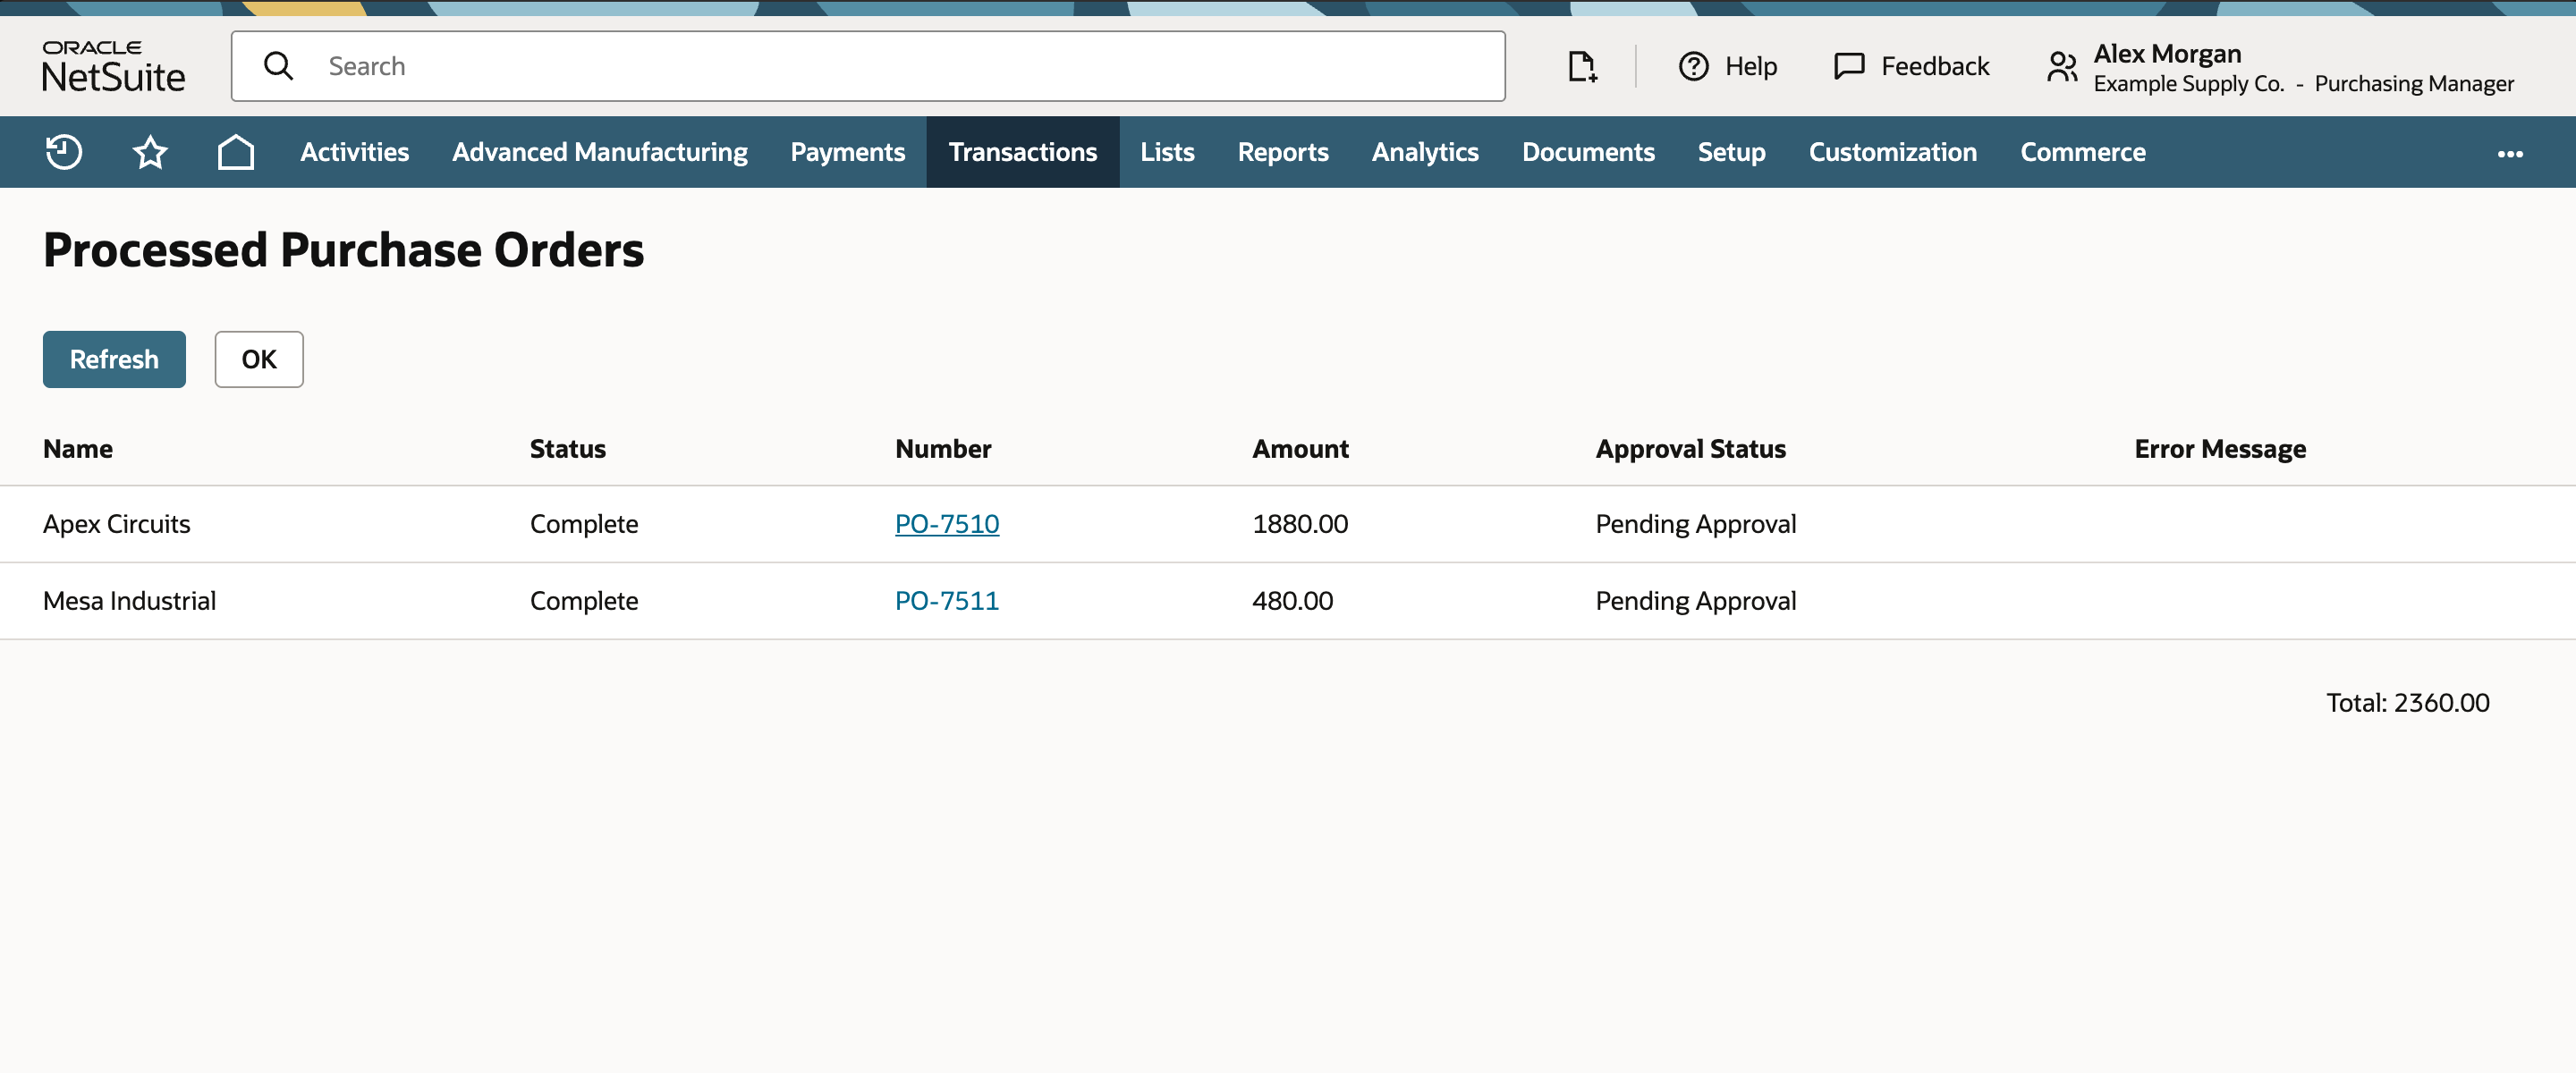Open the Documents menu

point(1588,152)
